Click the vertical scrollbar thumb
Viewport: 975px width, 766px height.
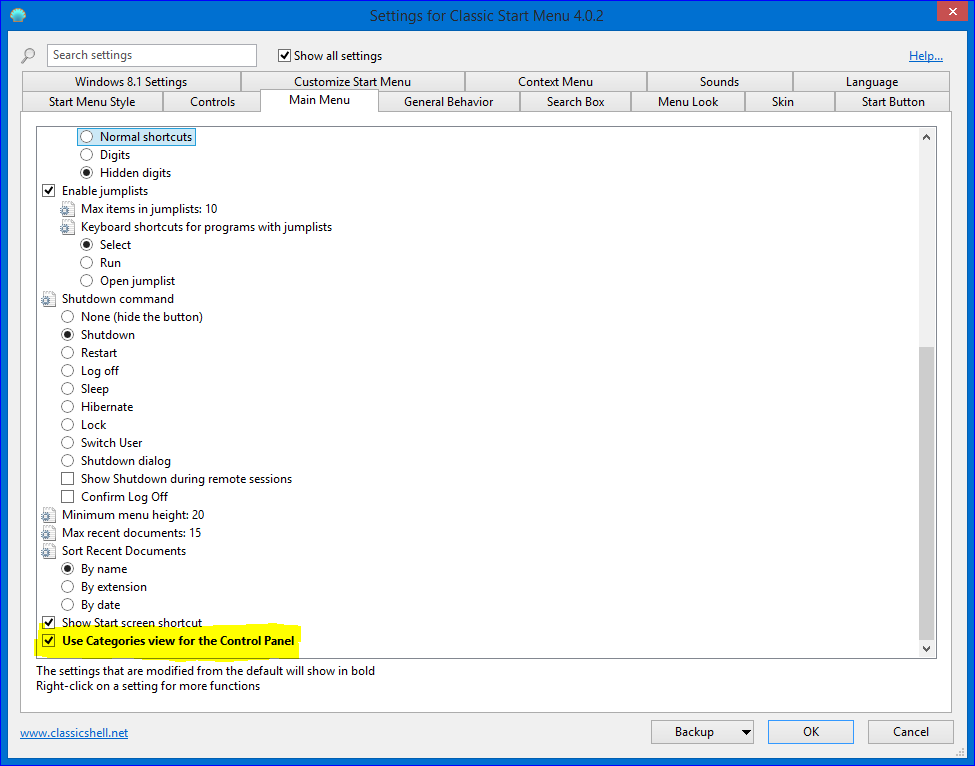tap(926, 490)
